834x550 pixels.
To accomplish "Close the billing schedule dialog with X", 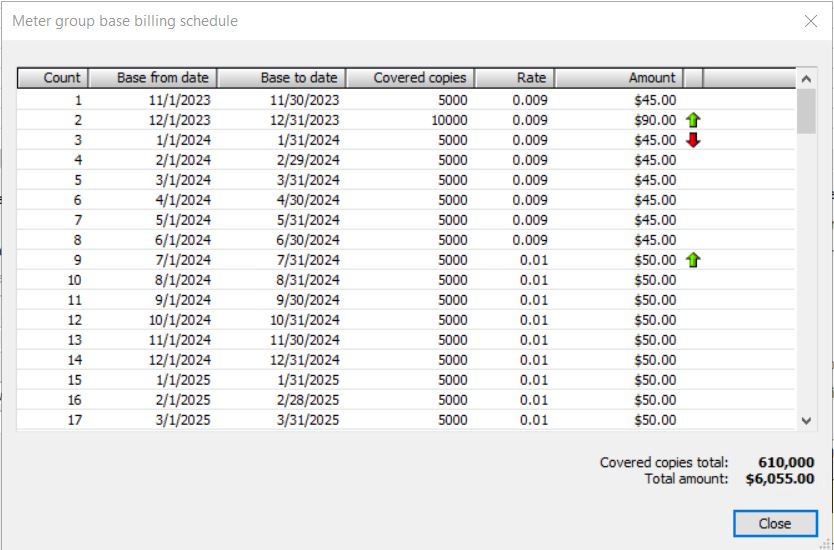I will pos(811,21).
